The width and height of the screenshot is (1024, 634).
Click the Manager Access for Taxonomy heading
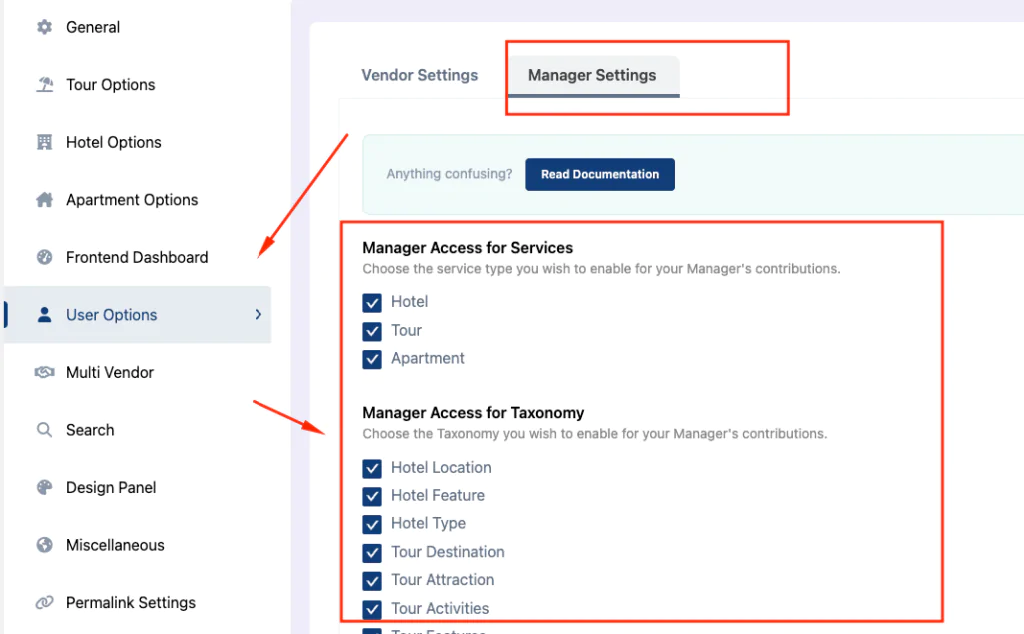[x=473, y=413]
